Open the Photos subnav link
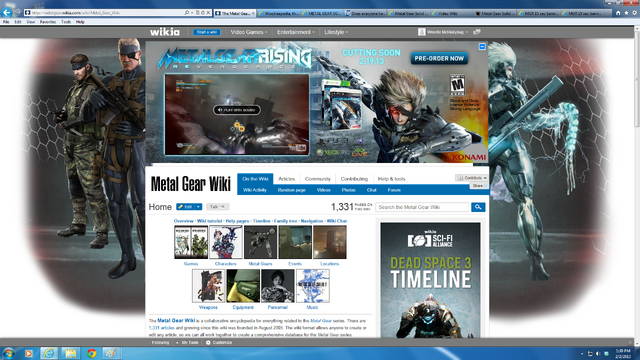 pos(349,190)
